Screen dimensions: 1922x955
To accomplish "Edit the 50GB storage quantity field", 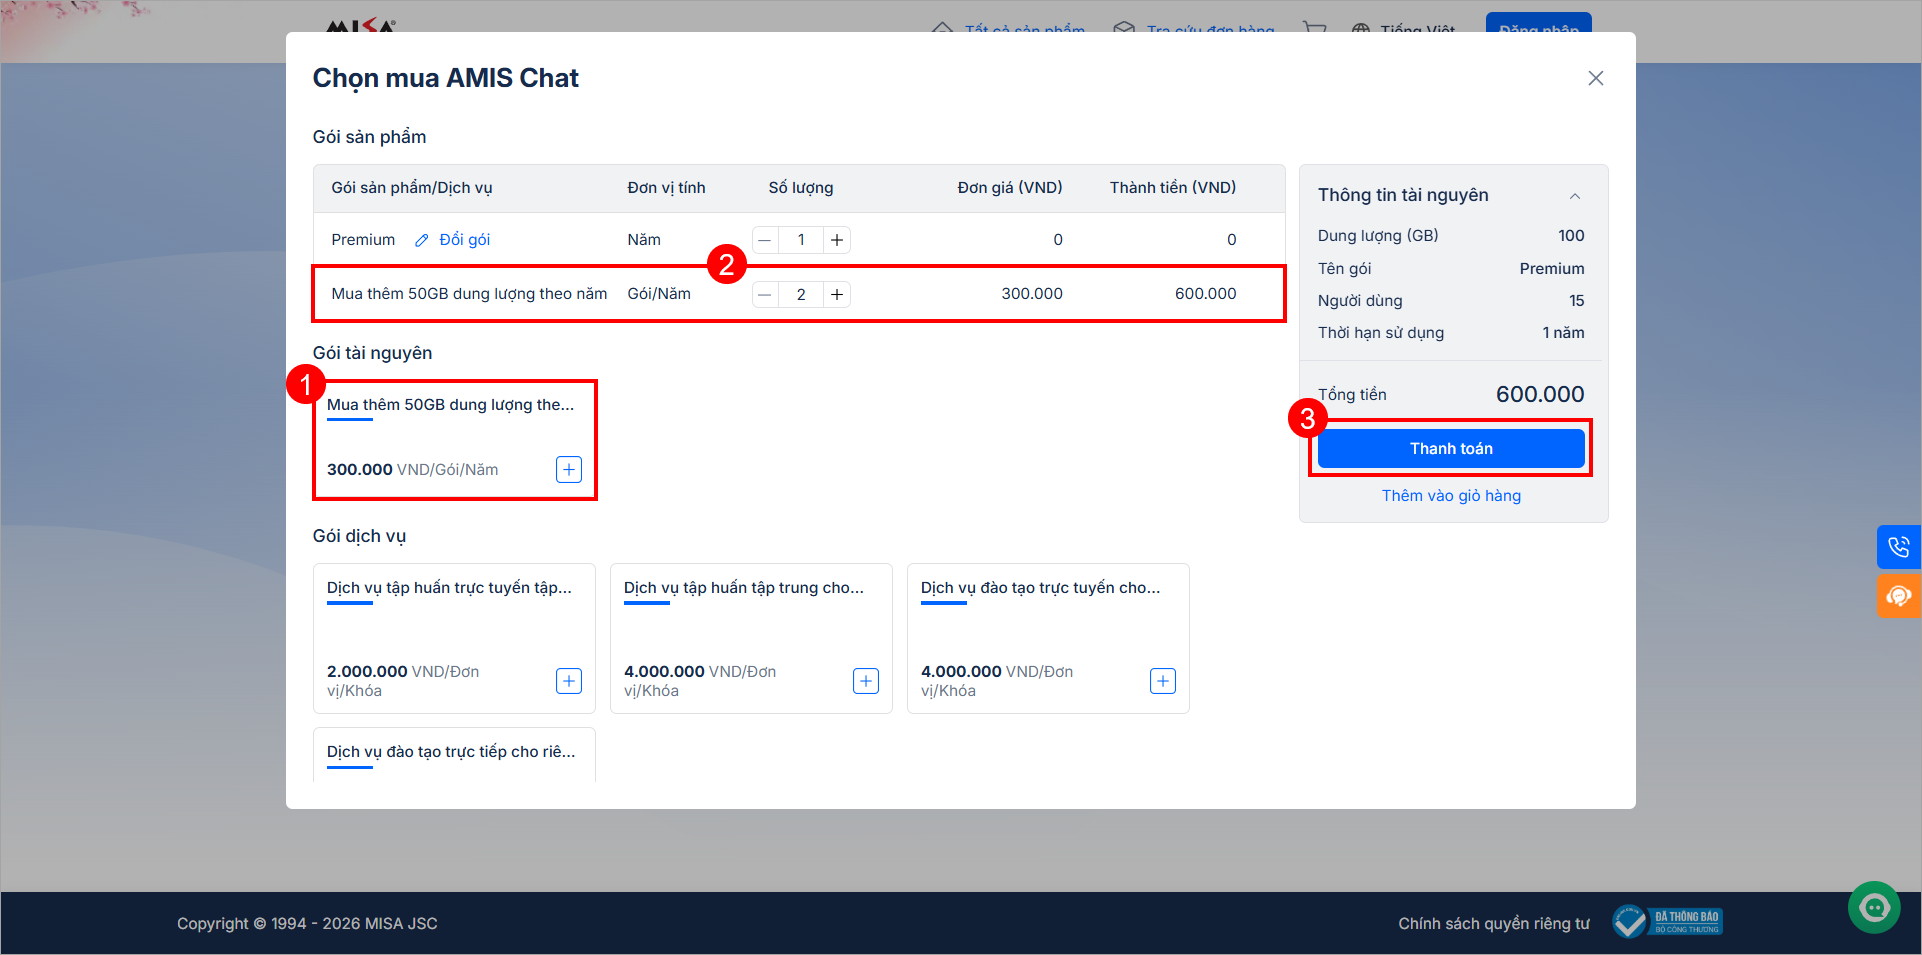I will pos(801,294).
